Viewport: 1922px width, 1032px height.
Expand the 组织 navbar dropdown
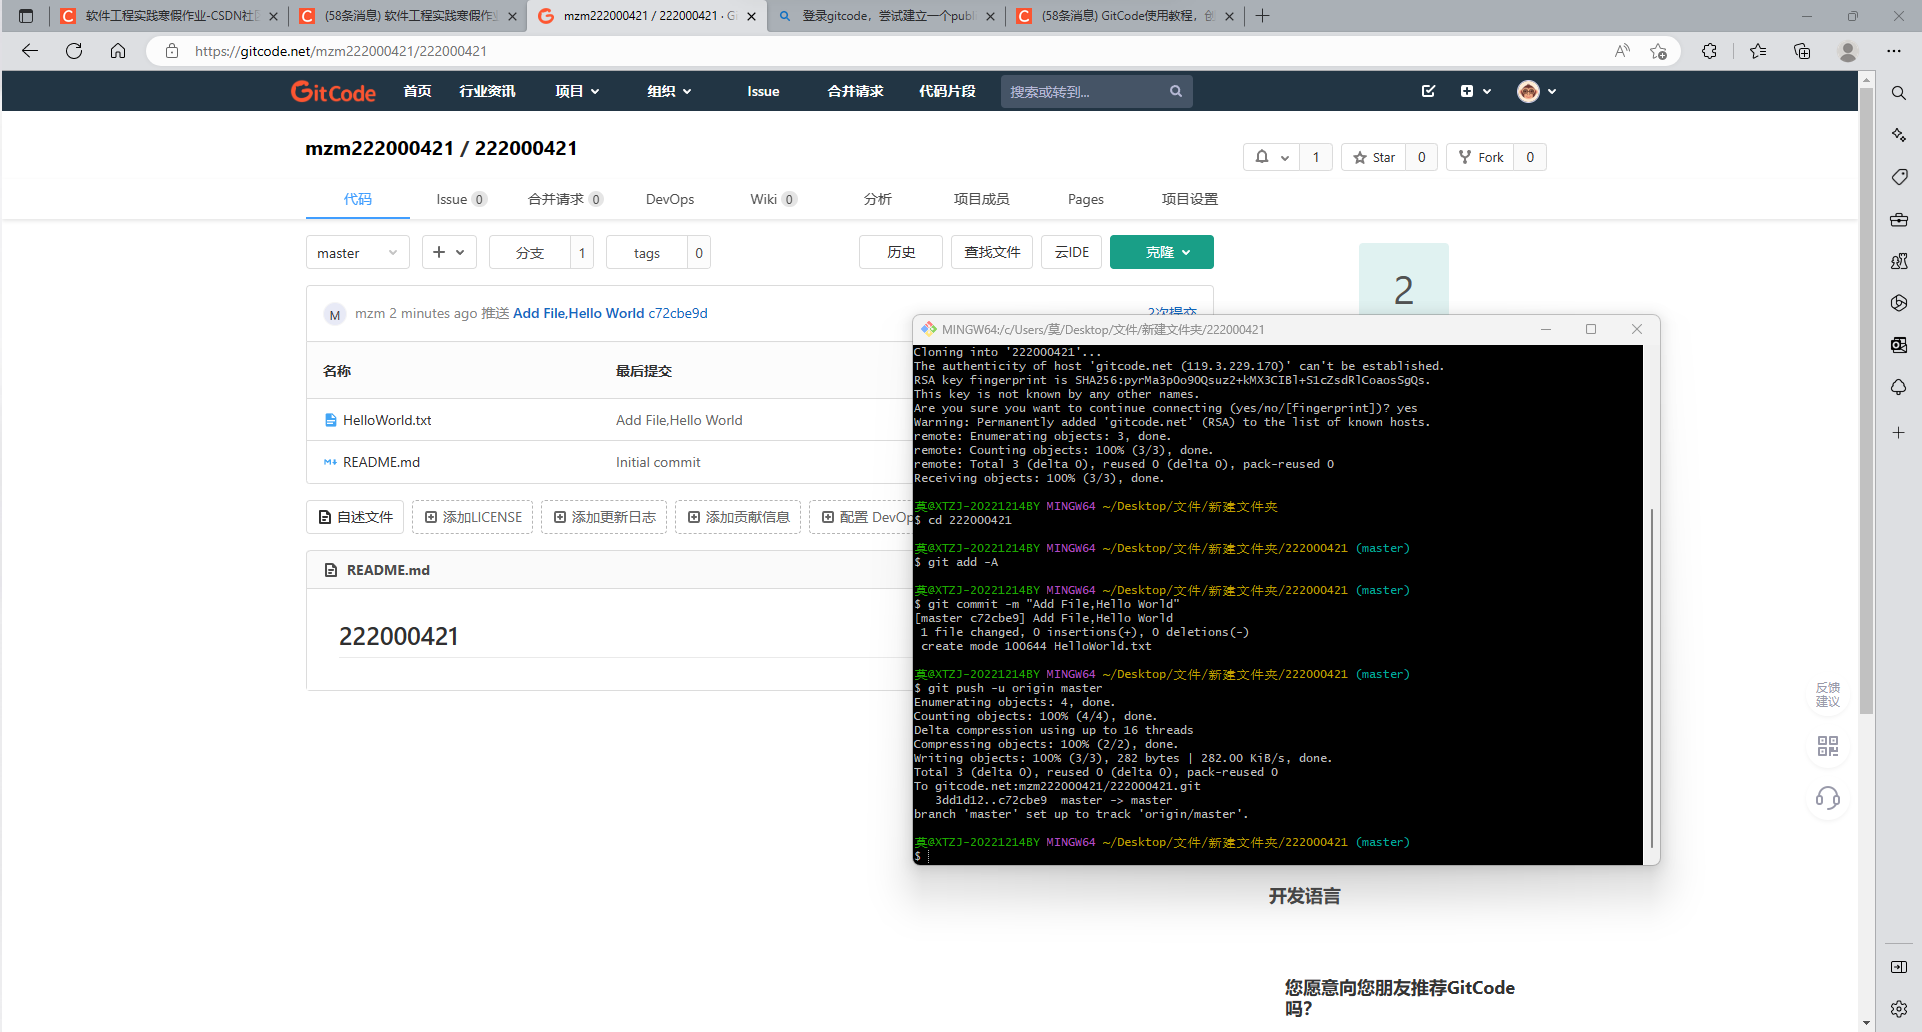coord(669,91)
